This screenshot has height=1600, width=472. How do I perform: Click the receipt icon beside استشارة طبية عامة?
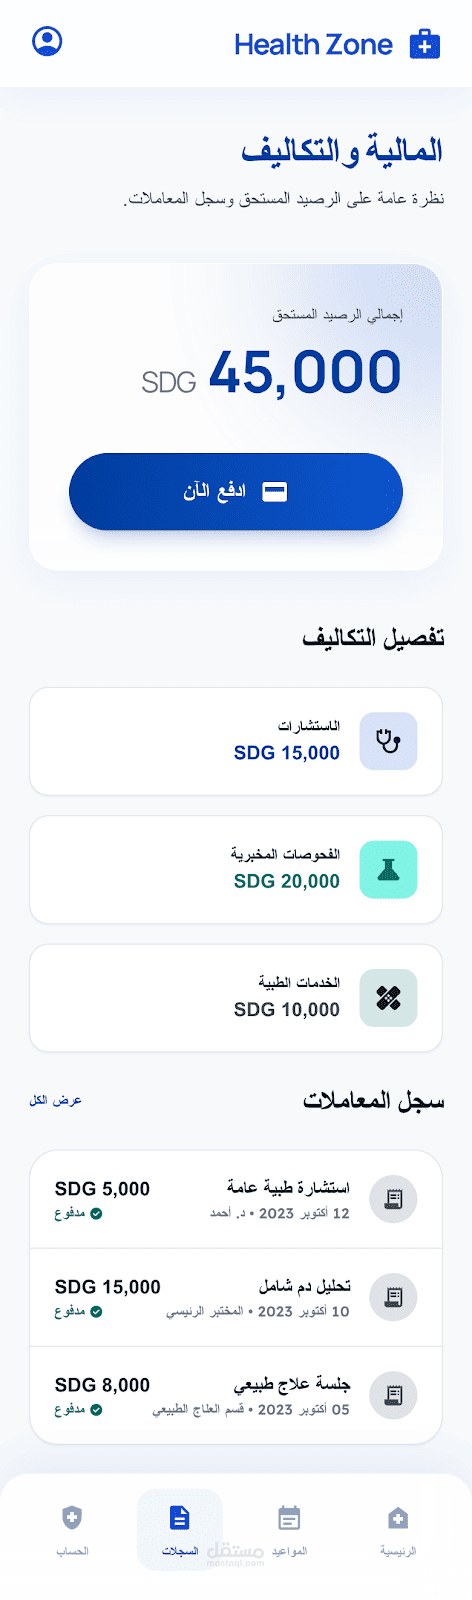(393, 1199)
